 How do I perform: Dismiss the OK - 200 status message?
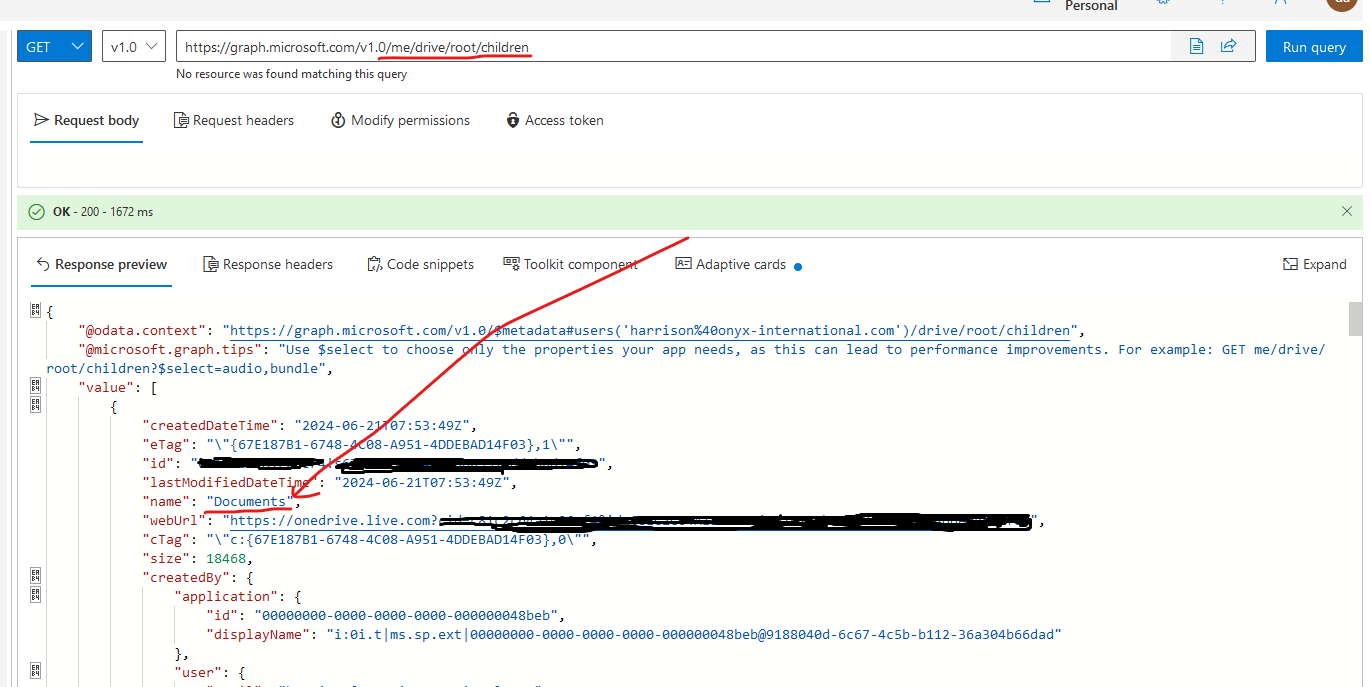pyautogui.click(x=1346, y=211)
